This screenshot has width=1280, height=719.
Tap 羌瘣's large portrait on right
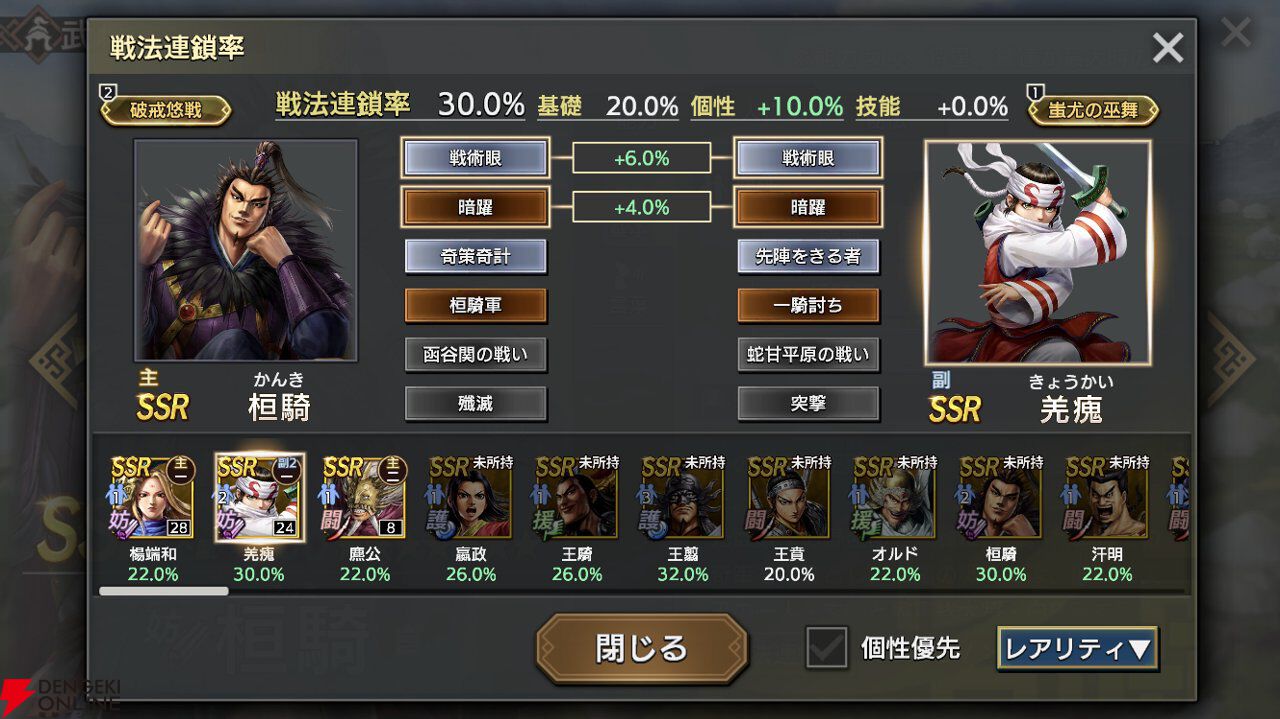pos(1038,252)
